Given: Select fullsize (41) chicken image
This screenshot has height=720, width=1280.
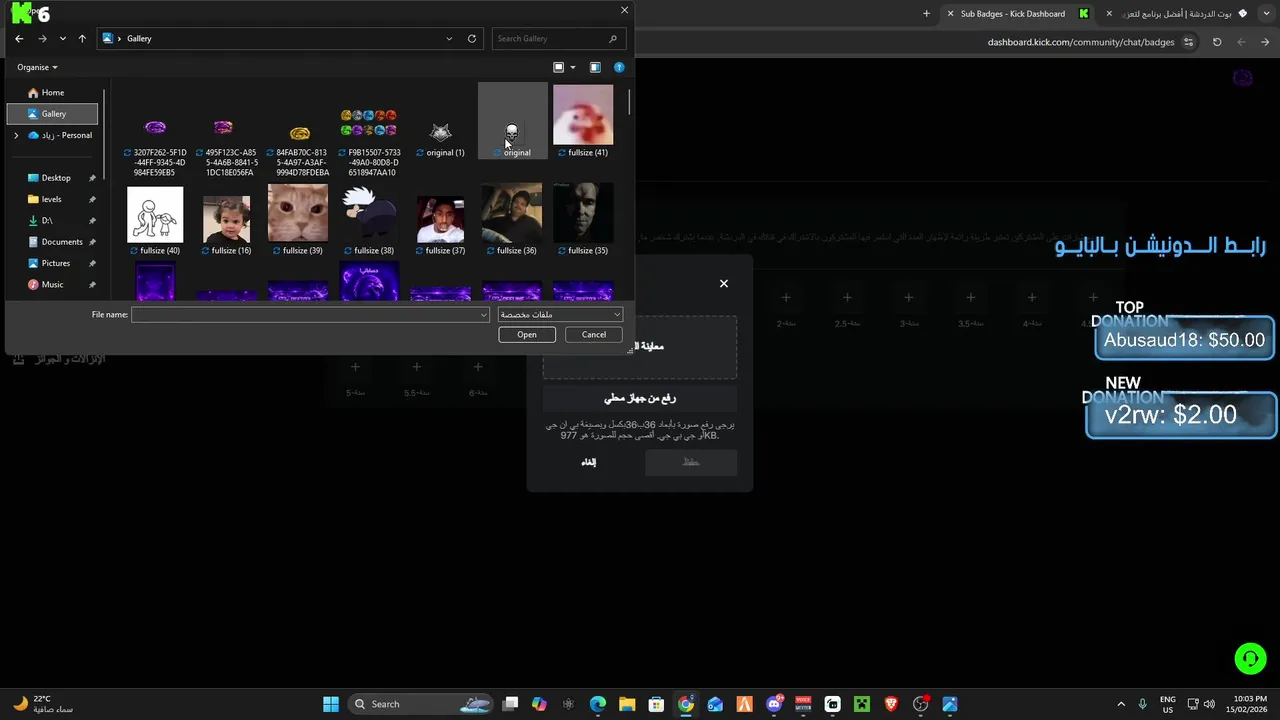Looking at the screenshot, I should (x=583, y=121).
